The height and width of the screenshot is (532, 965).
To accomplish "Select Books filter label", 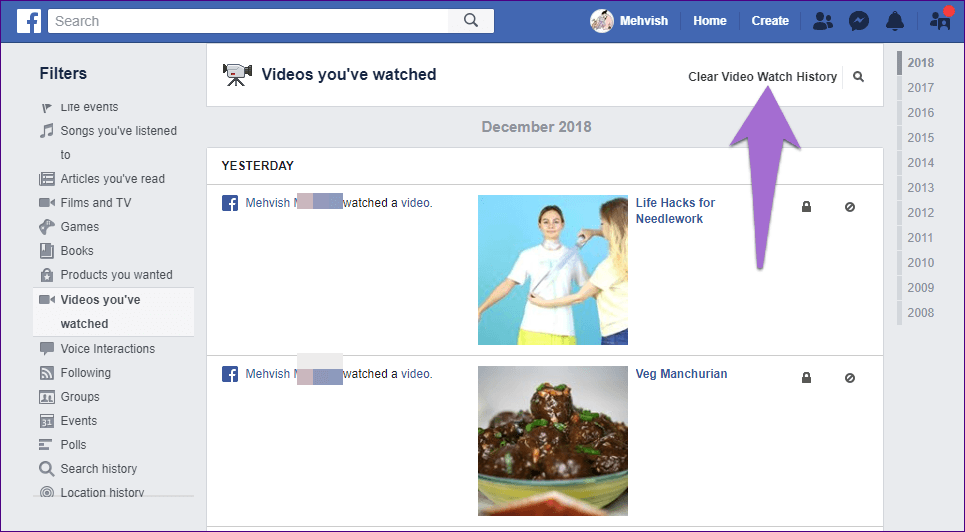I will (x=77, y=251).
